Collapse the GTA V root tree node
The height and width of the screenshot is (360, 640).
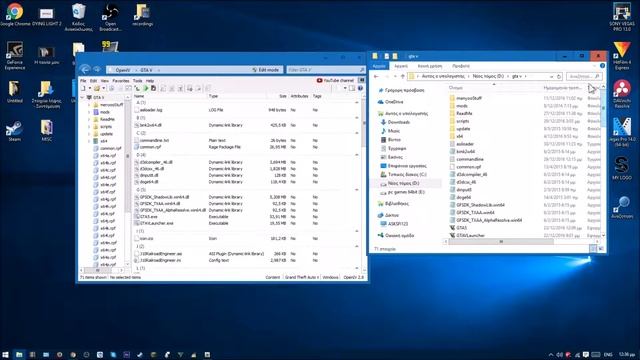pos(83,98)
